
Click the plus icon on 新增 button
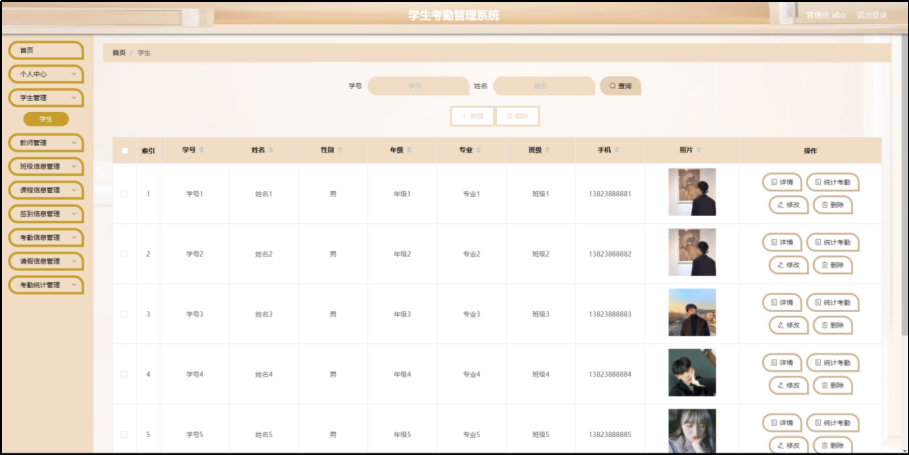coord(464,117)
